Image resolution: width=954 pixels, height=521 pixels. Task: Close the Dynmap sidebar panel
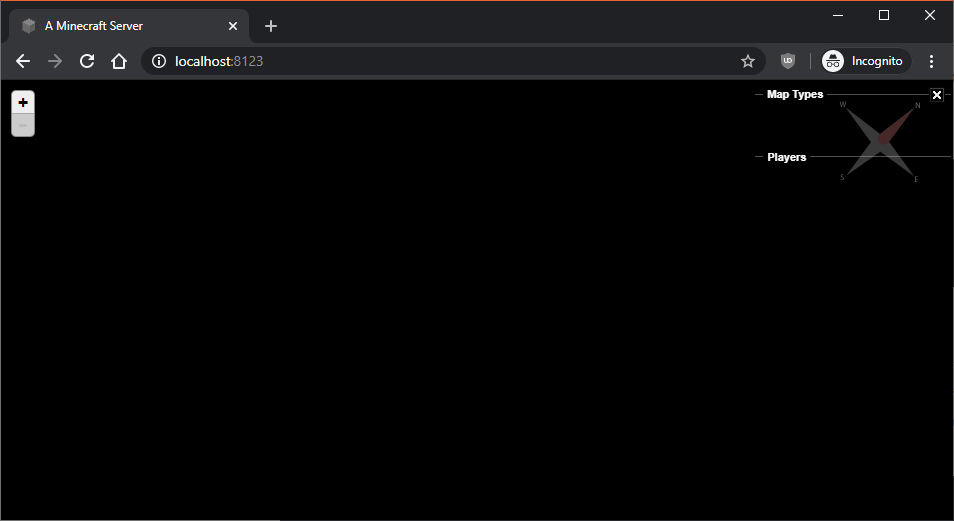937,94
